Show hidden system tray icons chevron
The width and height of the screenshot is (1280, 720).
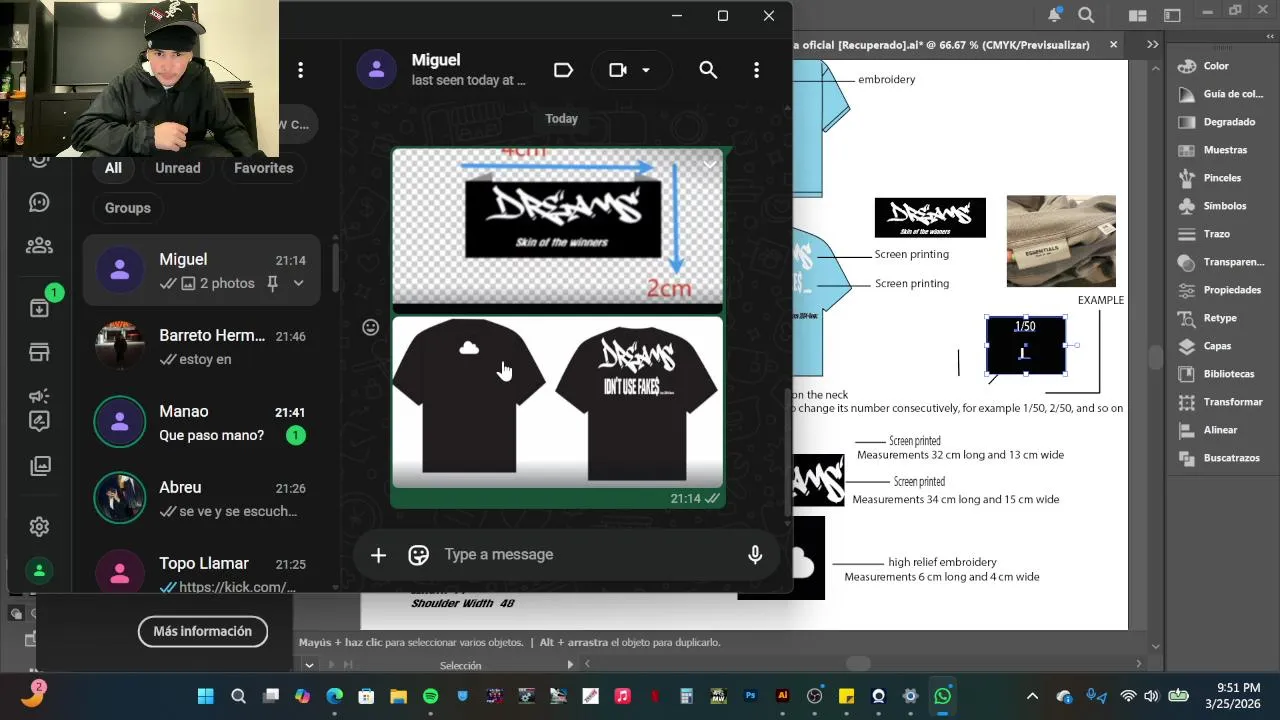(x=1033, y=696)
